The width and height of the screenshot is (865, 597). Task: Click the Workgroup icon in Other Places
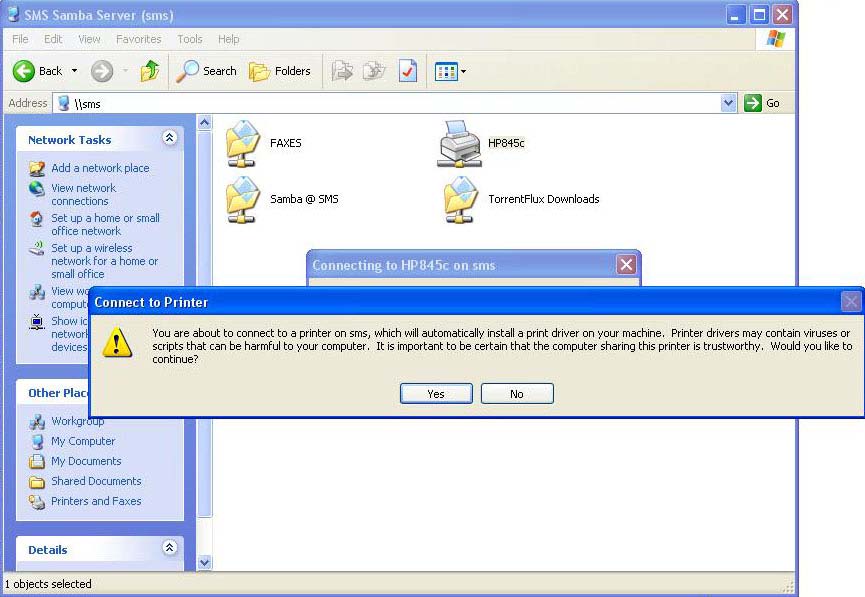37,422
